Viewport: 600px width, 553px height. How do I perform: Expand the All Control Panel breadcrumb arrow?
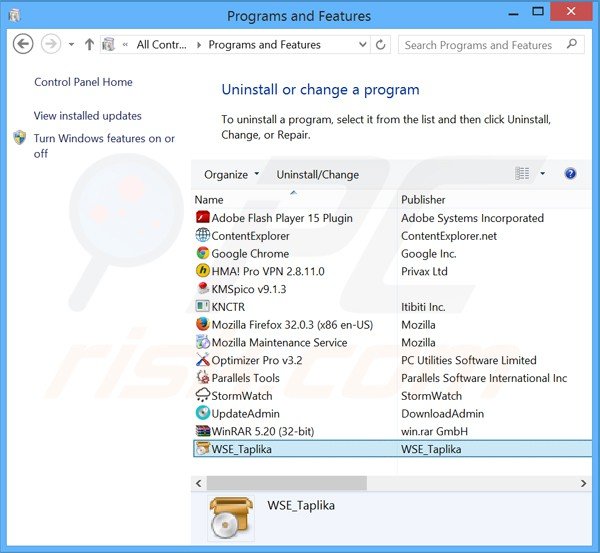point(199,45)
